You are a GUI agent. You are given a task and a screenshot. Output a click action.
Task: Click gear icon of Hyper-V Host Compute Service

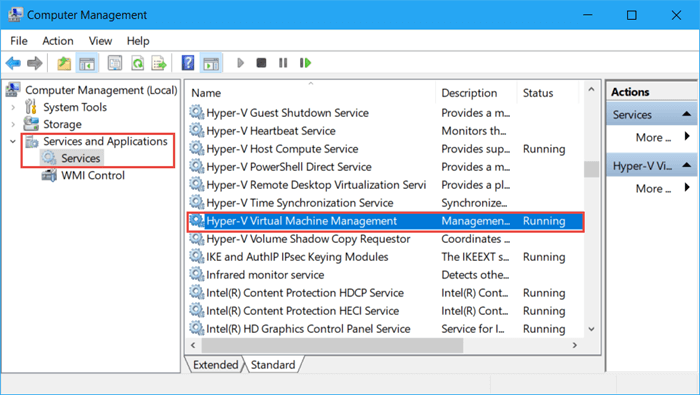pyautogui.click(x=196, y=148)
